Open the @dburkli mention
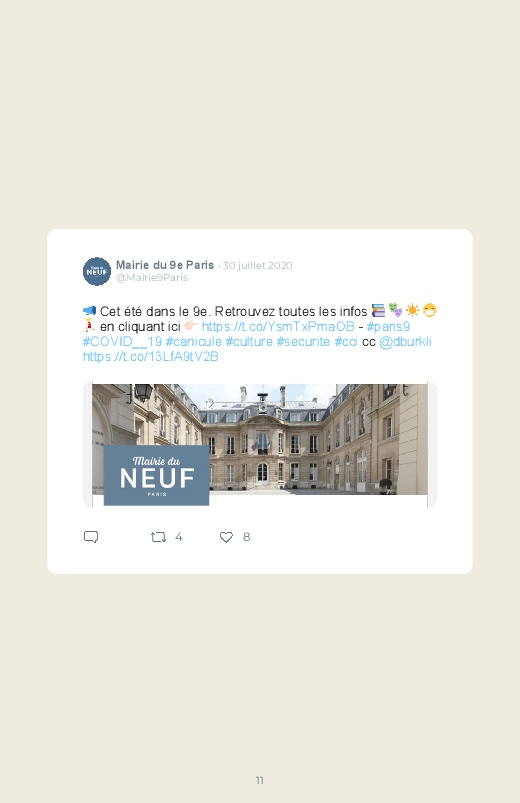 point(405,342)
